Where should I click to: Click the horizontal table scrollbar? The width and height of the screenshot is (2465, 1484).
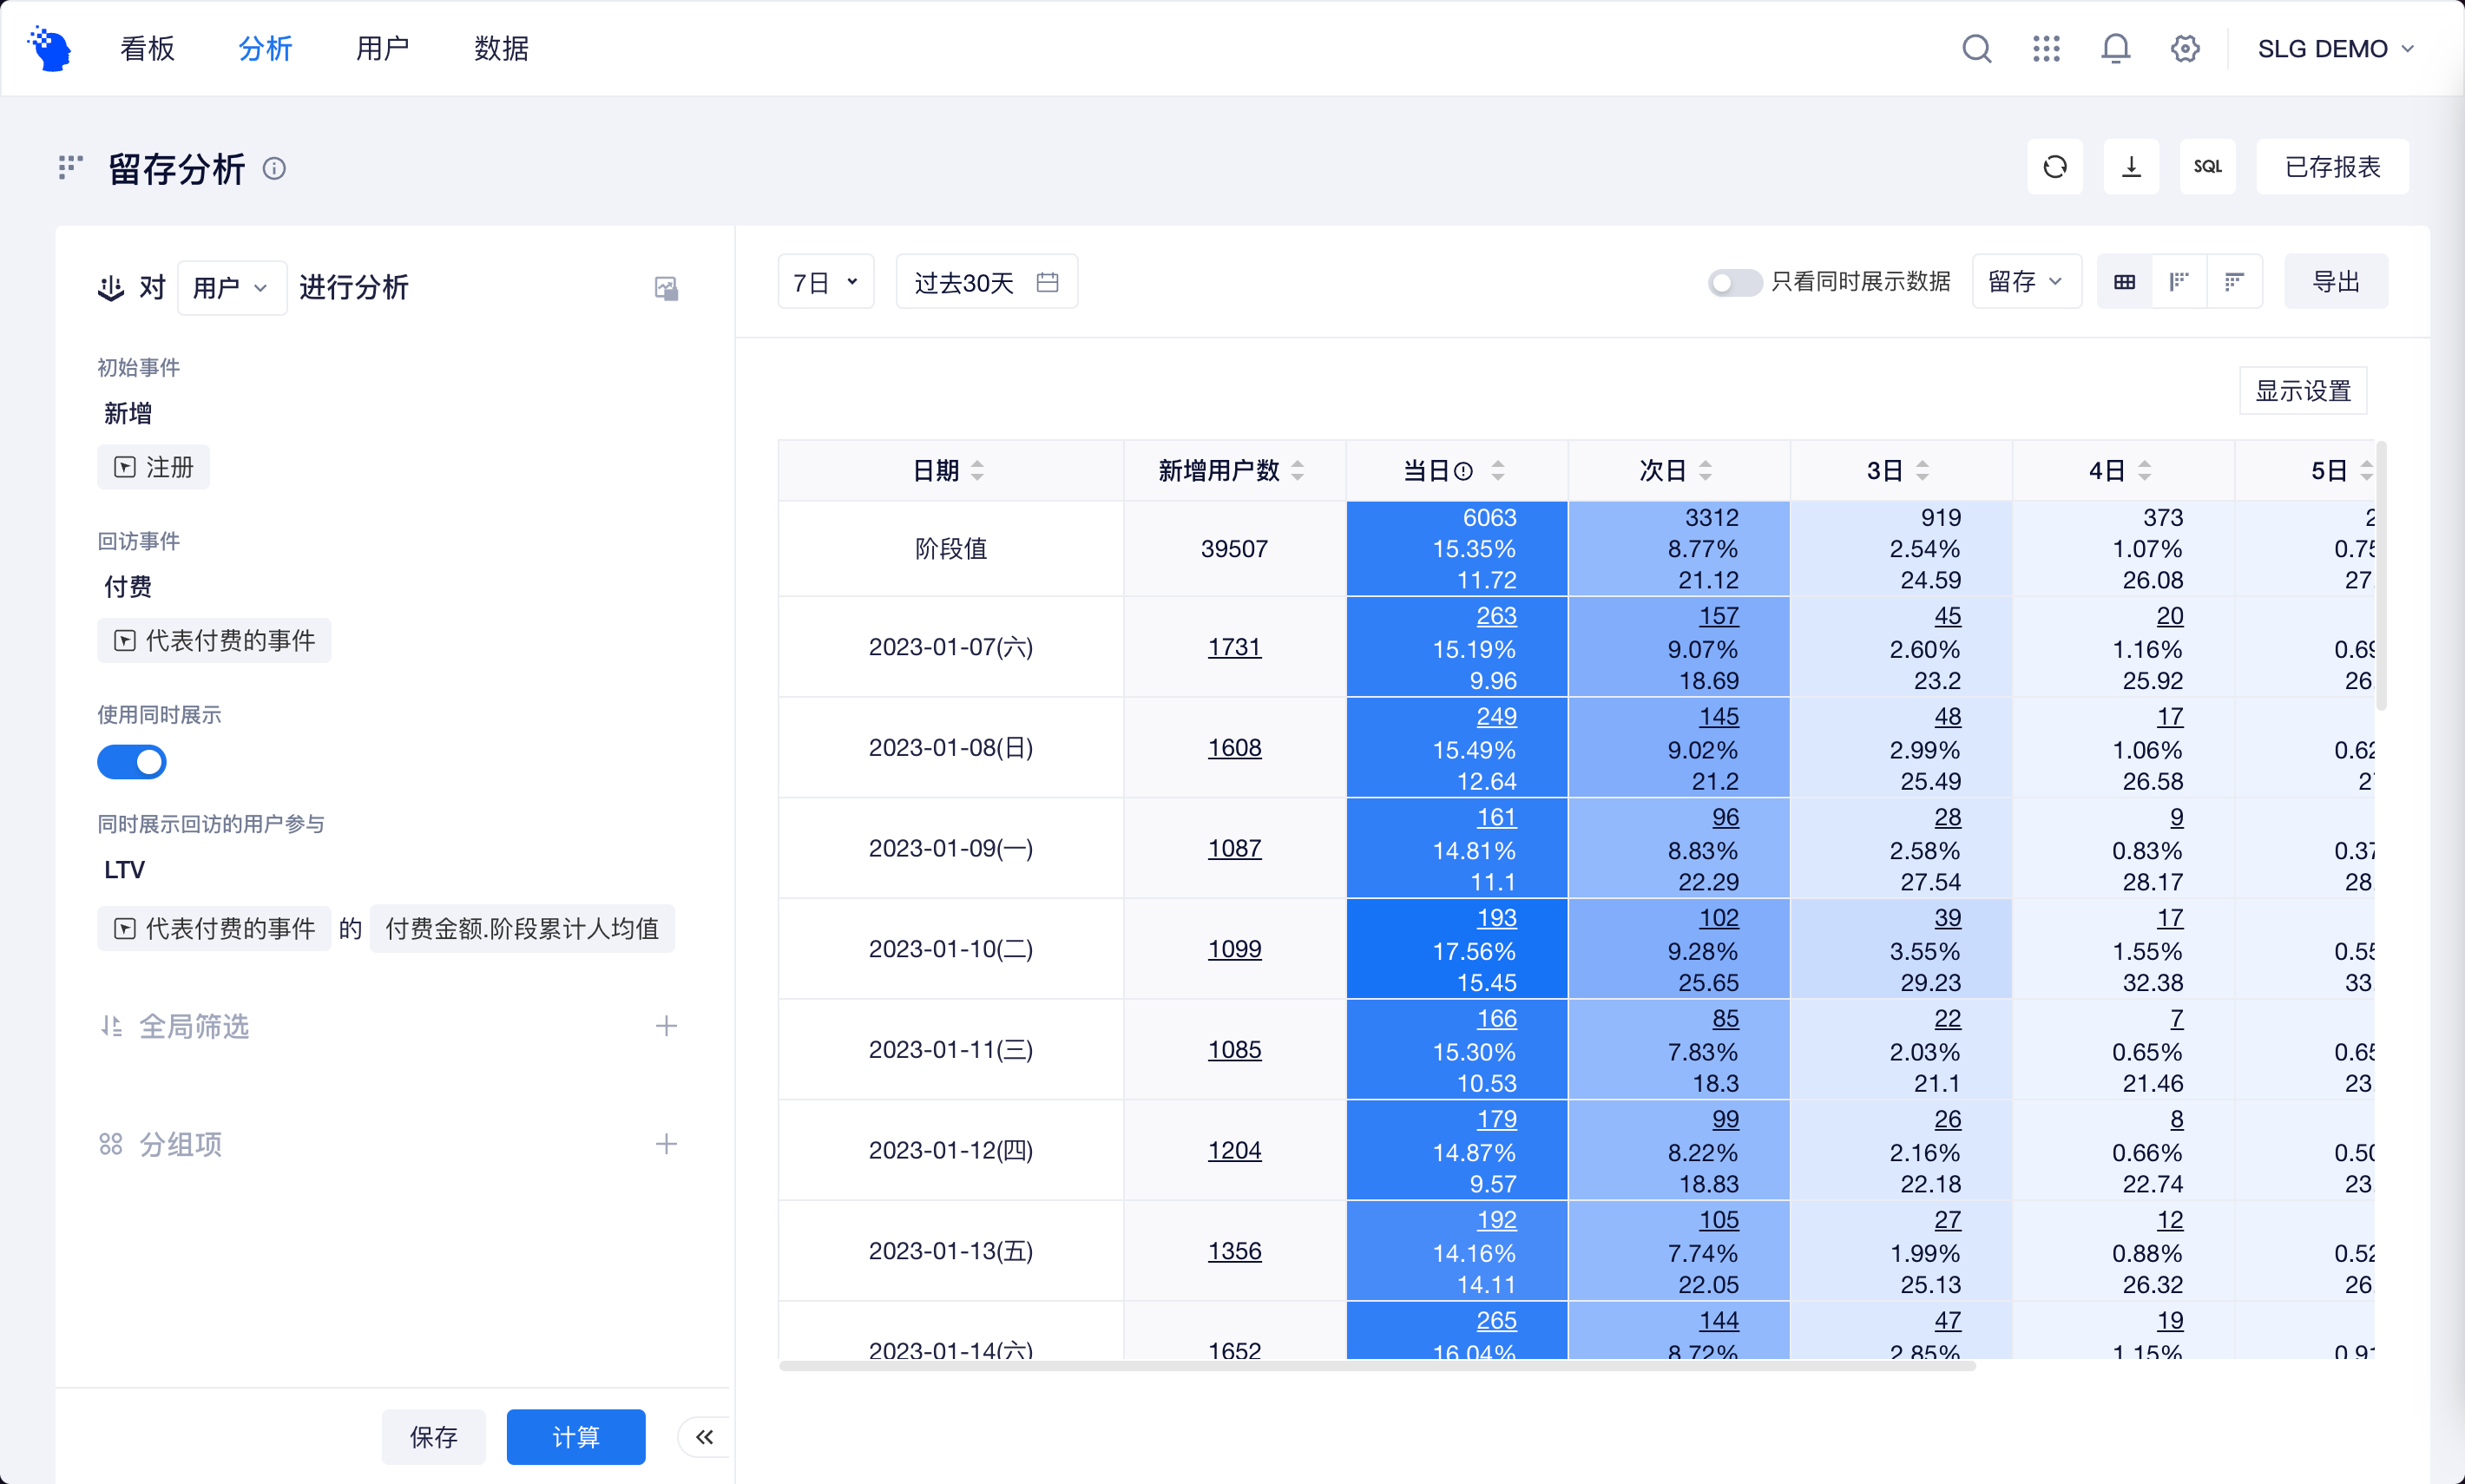[x=1376, y=1365]
